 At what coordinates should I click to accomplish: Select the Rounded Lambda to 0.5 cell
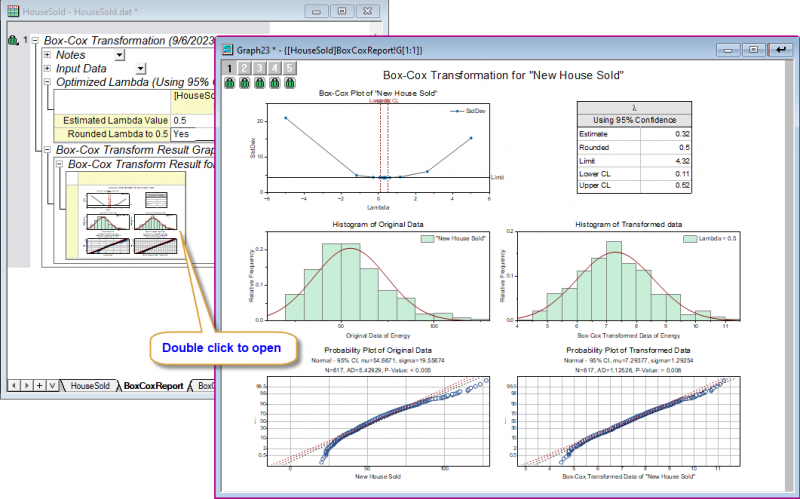click(x=112, y=134)
